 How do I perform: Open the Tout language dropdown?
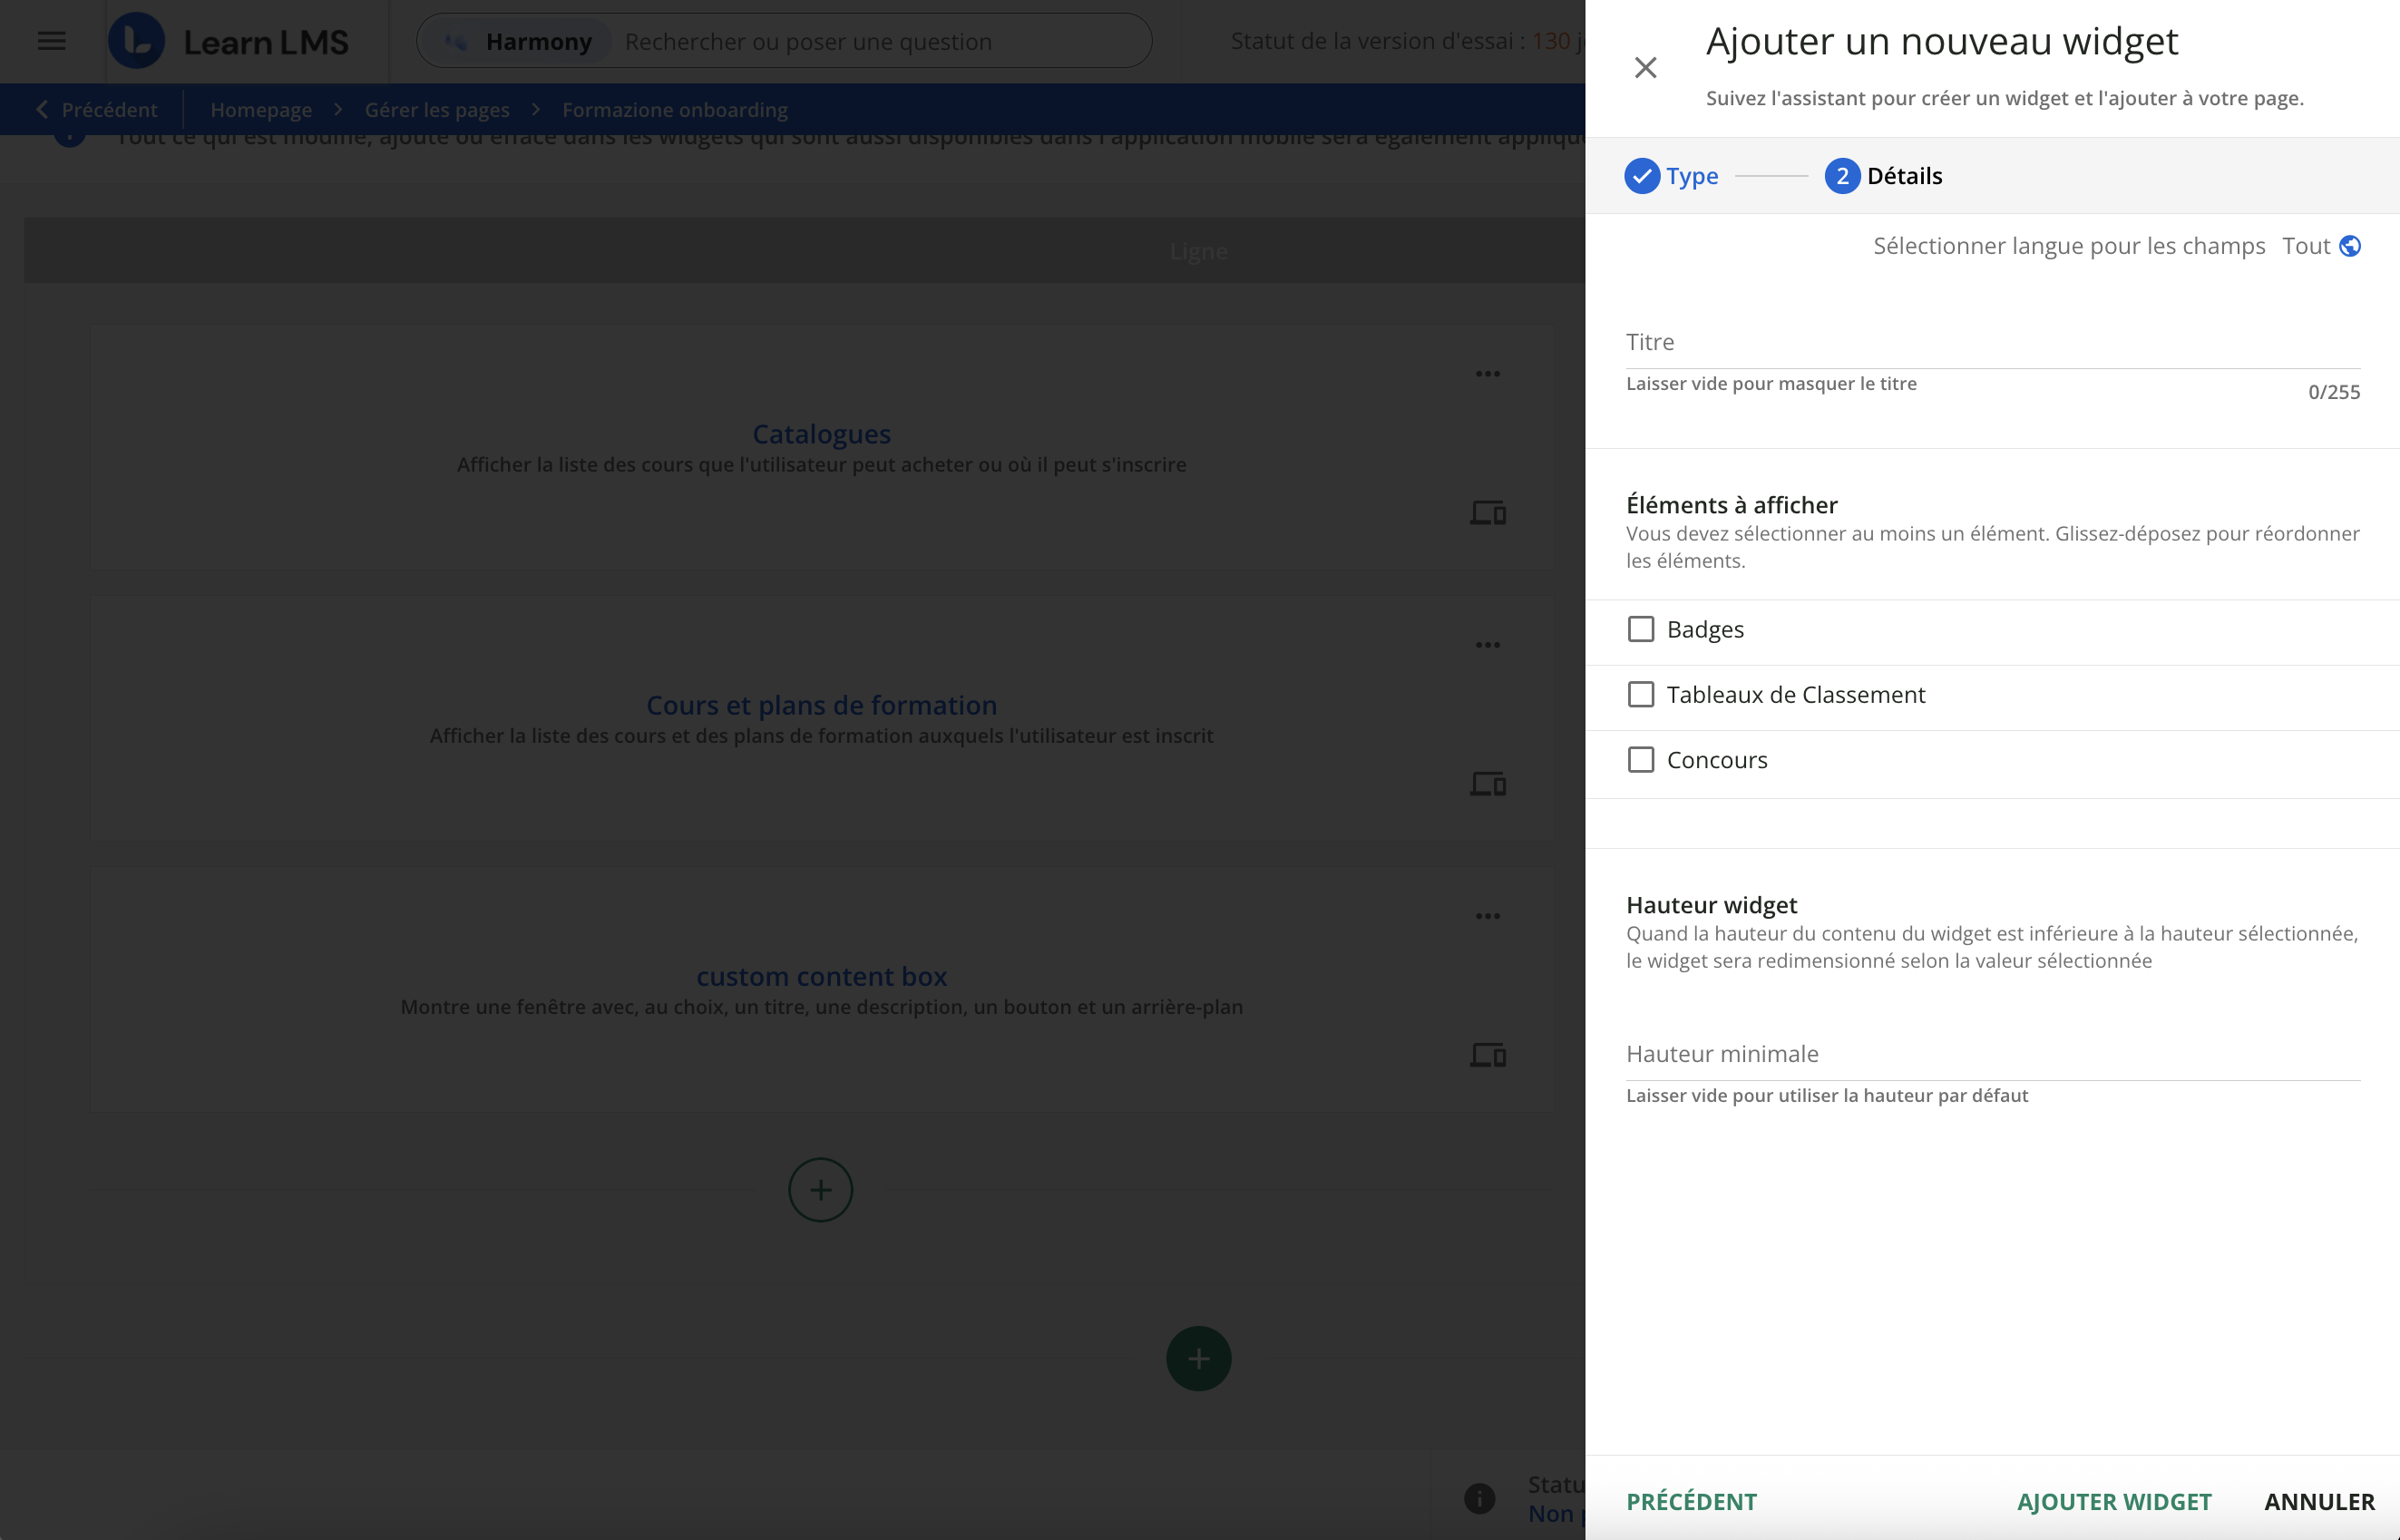pos(2305,246)
